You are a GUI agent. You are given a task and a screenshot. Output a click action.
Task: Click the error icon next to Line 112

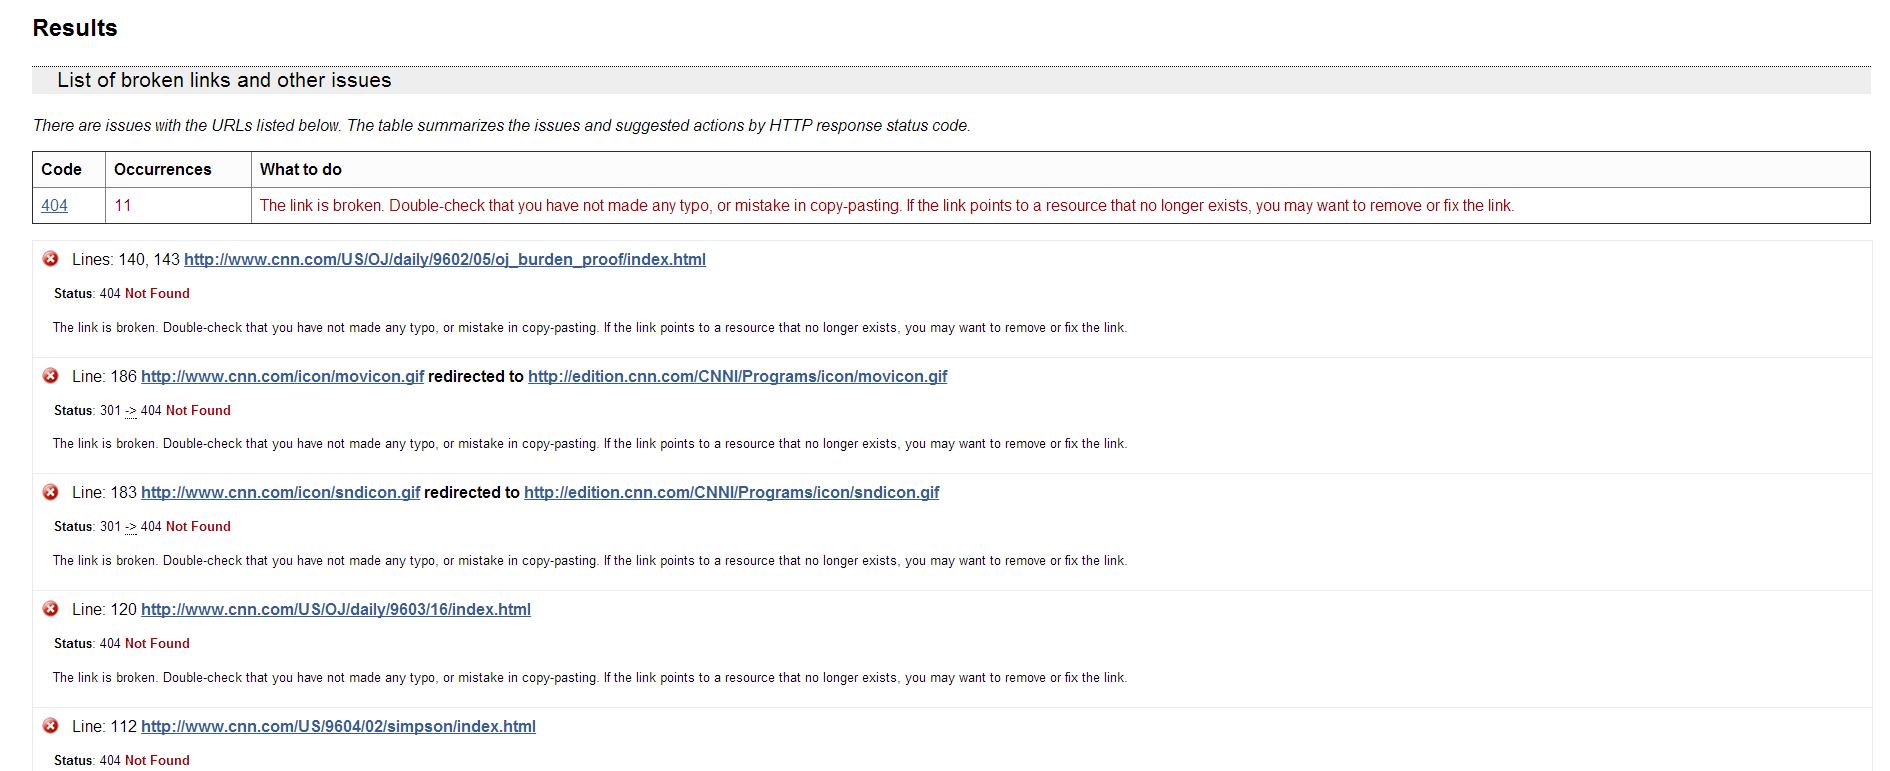tap(51, 726)
